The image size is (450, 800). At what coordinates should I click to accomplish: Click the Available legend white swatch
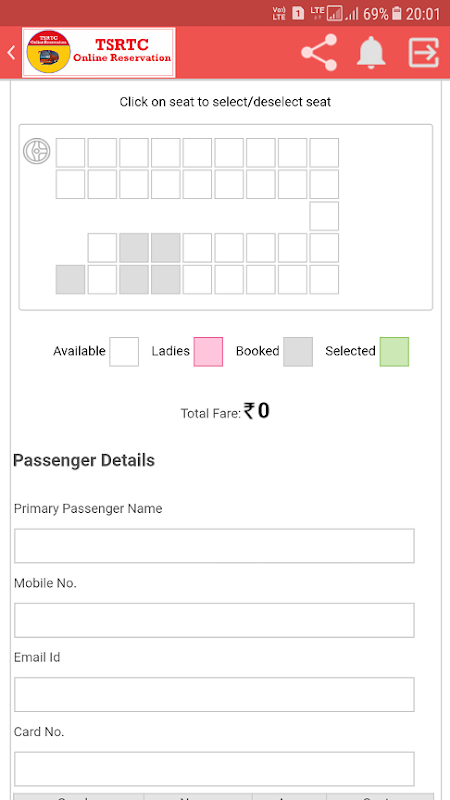(x=124, y=352)
